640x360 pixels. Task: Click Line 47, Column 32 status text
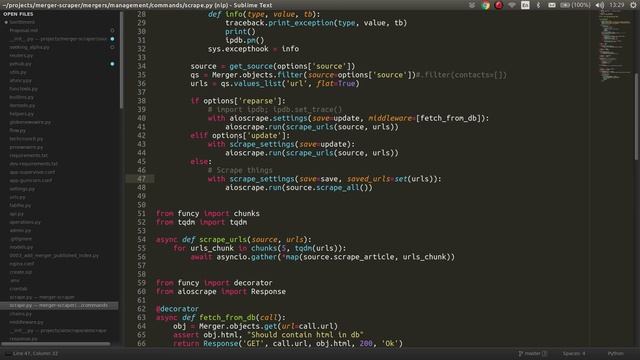point(36,353)
